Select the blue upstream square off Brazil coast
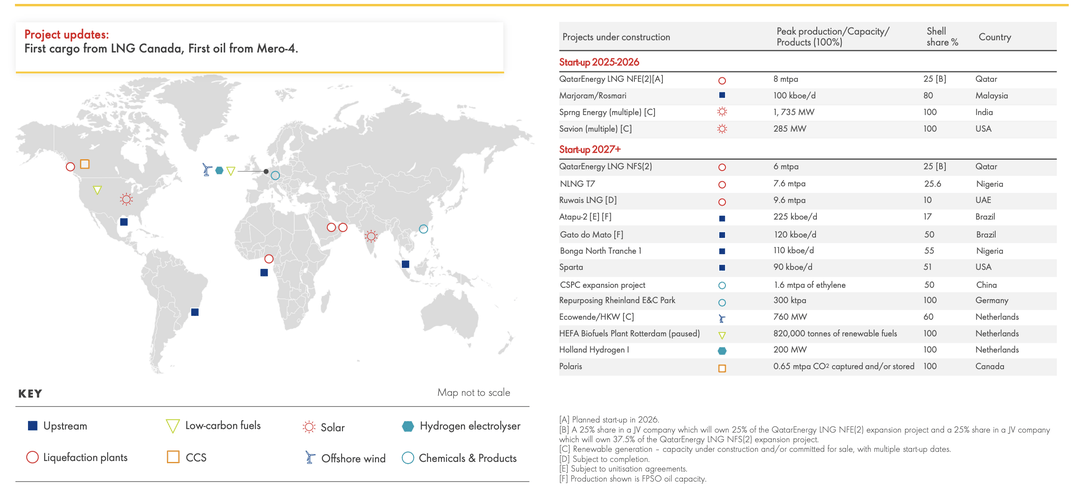1080x489 pixels. click(195, 312)
